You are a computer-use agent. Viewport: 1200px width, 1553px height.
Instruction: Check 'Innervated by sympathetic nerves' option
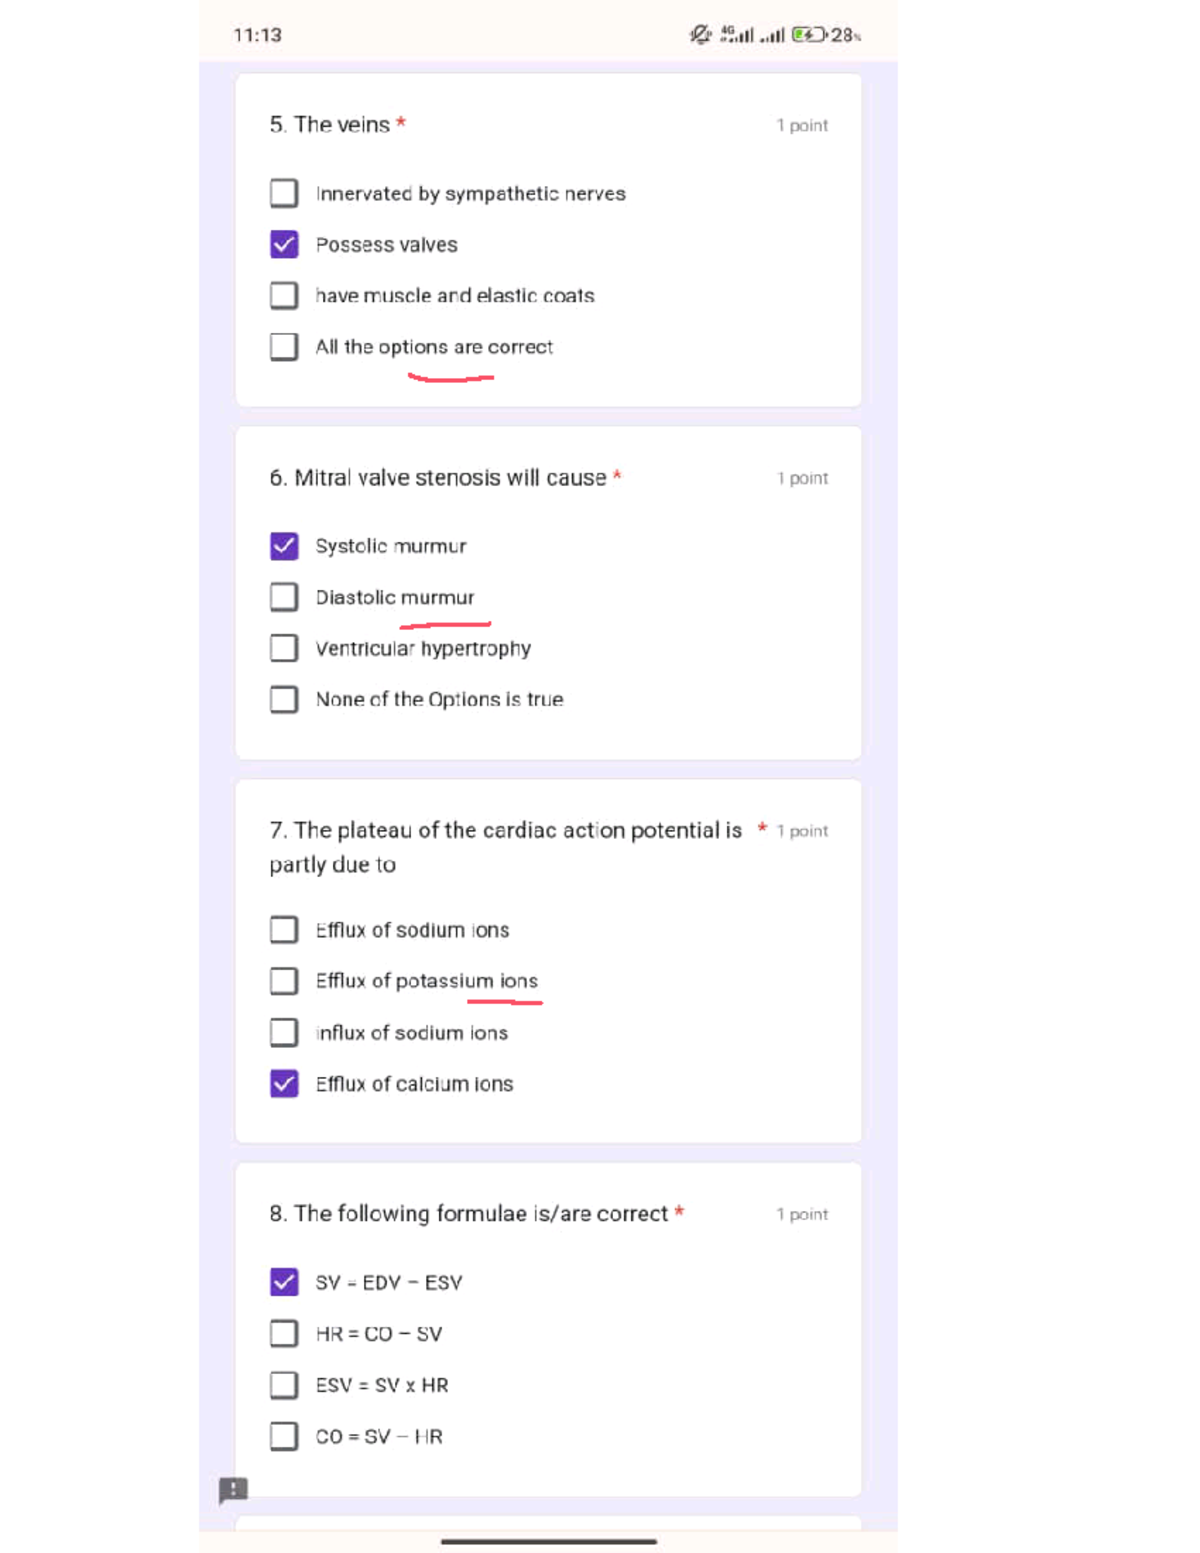click(x=284, y=193)
